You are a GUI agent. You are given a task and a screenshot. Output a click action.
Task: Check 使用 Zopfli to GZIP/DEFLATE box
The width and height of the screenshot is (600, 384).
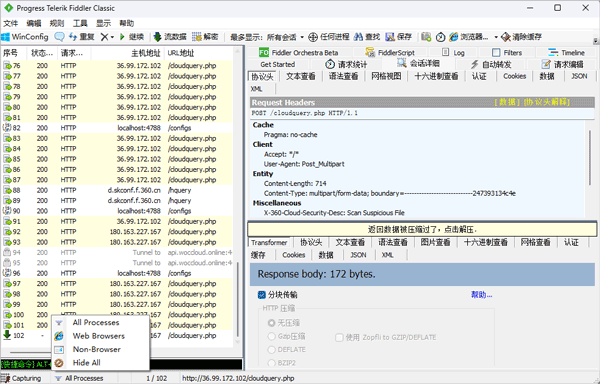pyautogui.click(x=339, y=337)
